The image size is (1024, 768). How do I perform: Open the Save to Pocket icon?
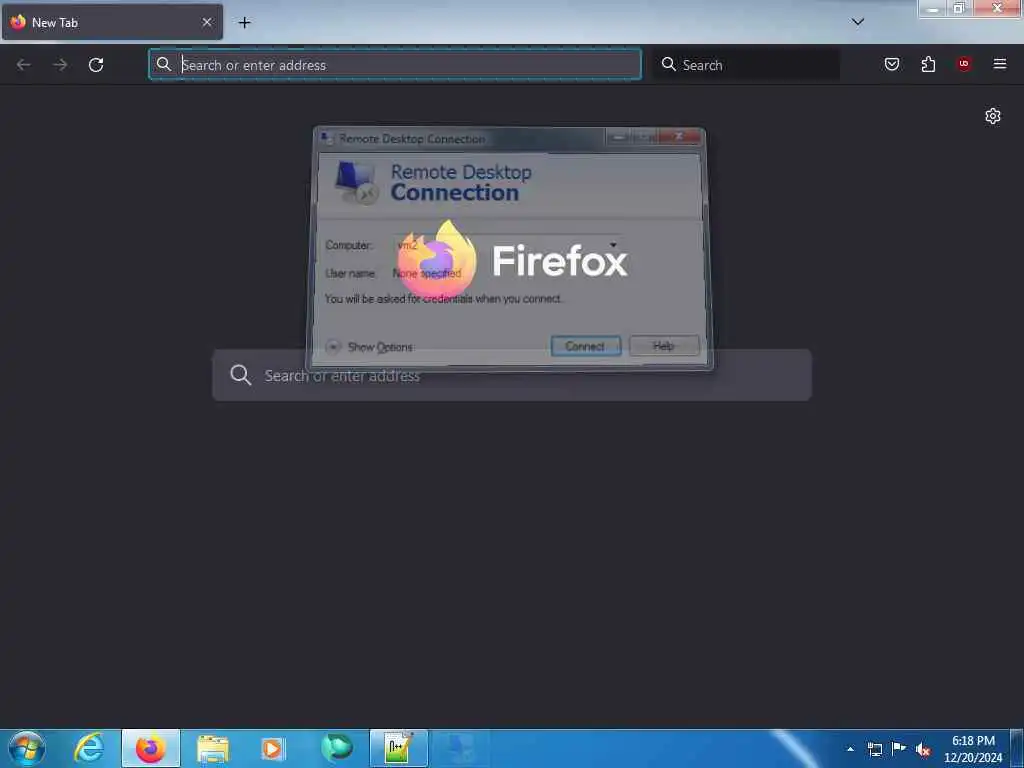(x=891, y=64)
